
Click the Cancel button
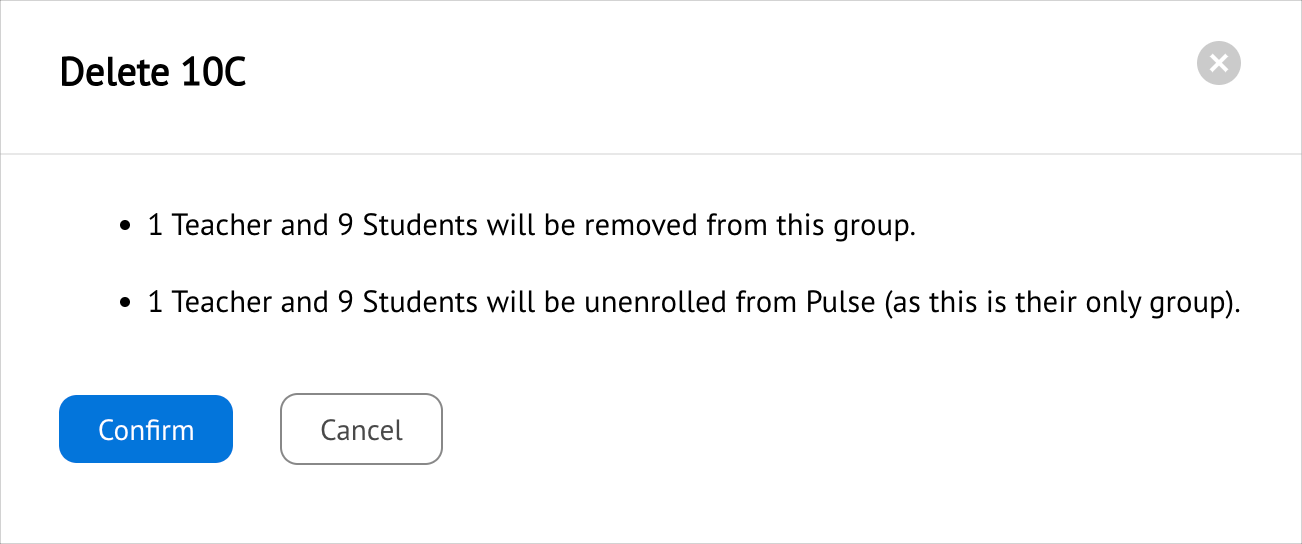click(361, 429)
